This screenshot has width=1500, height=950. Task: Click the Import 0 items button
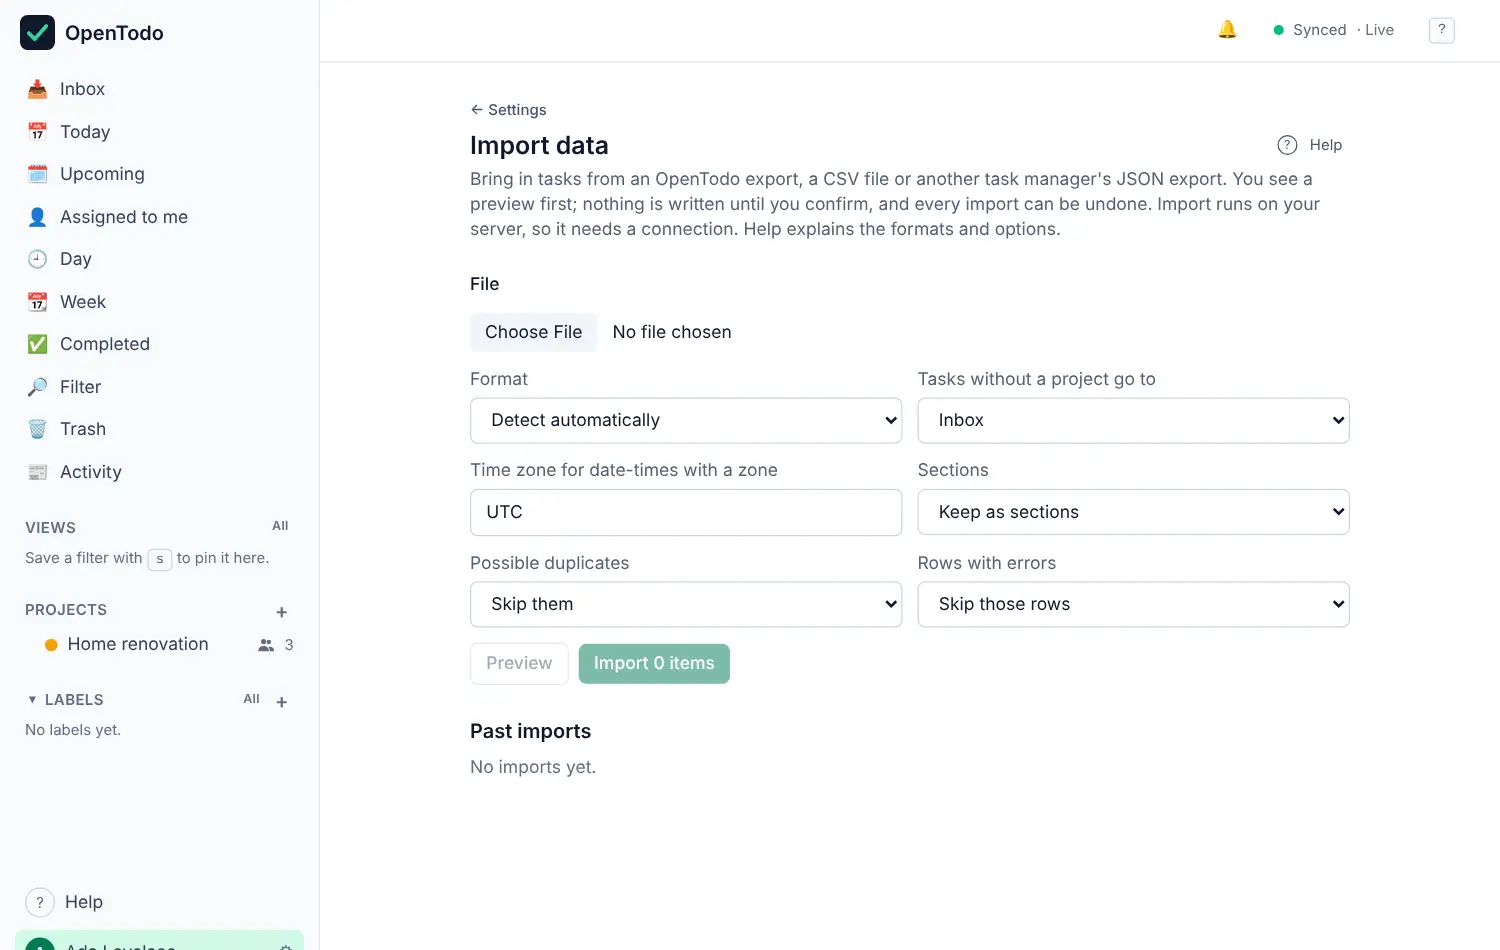654,663
